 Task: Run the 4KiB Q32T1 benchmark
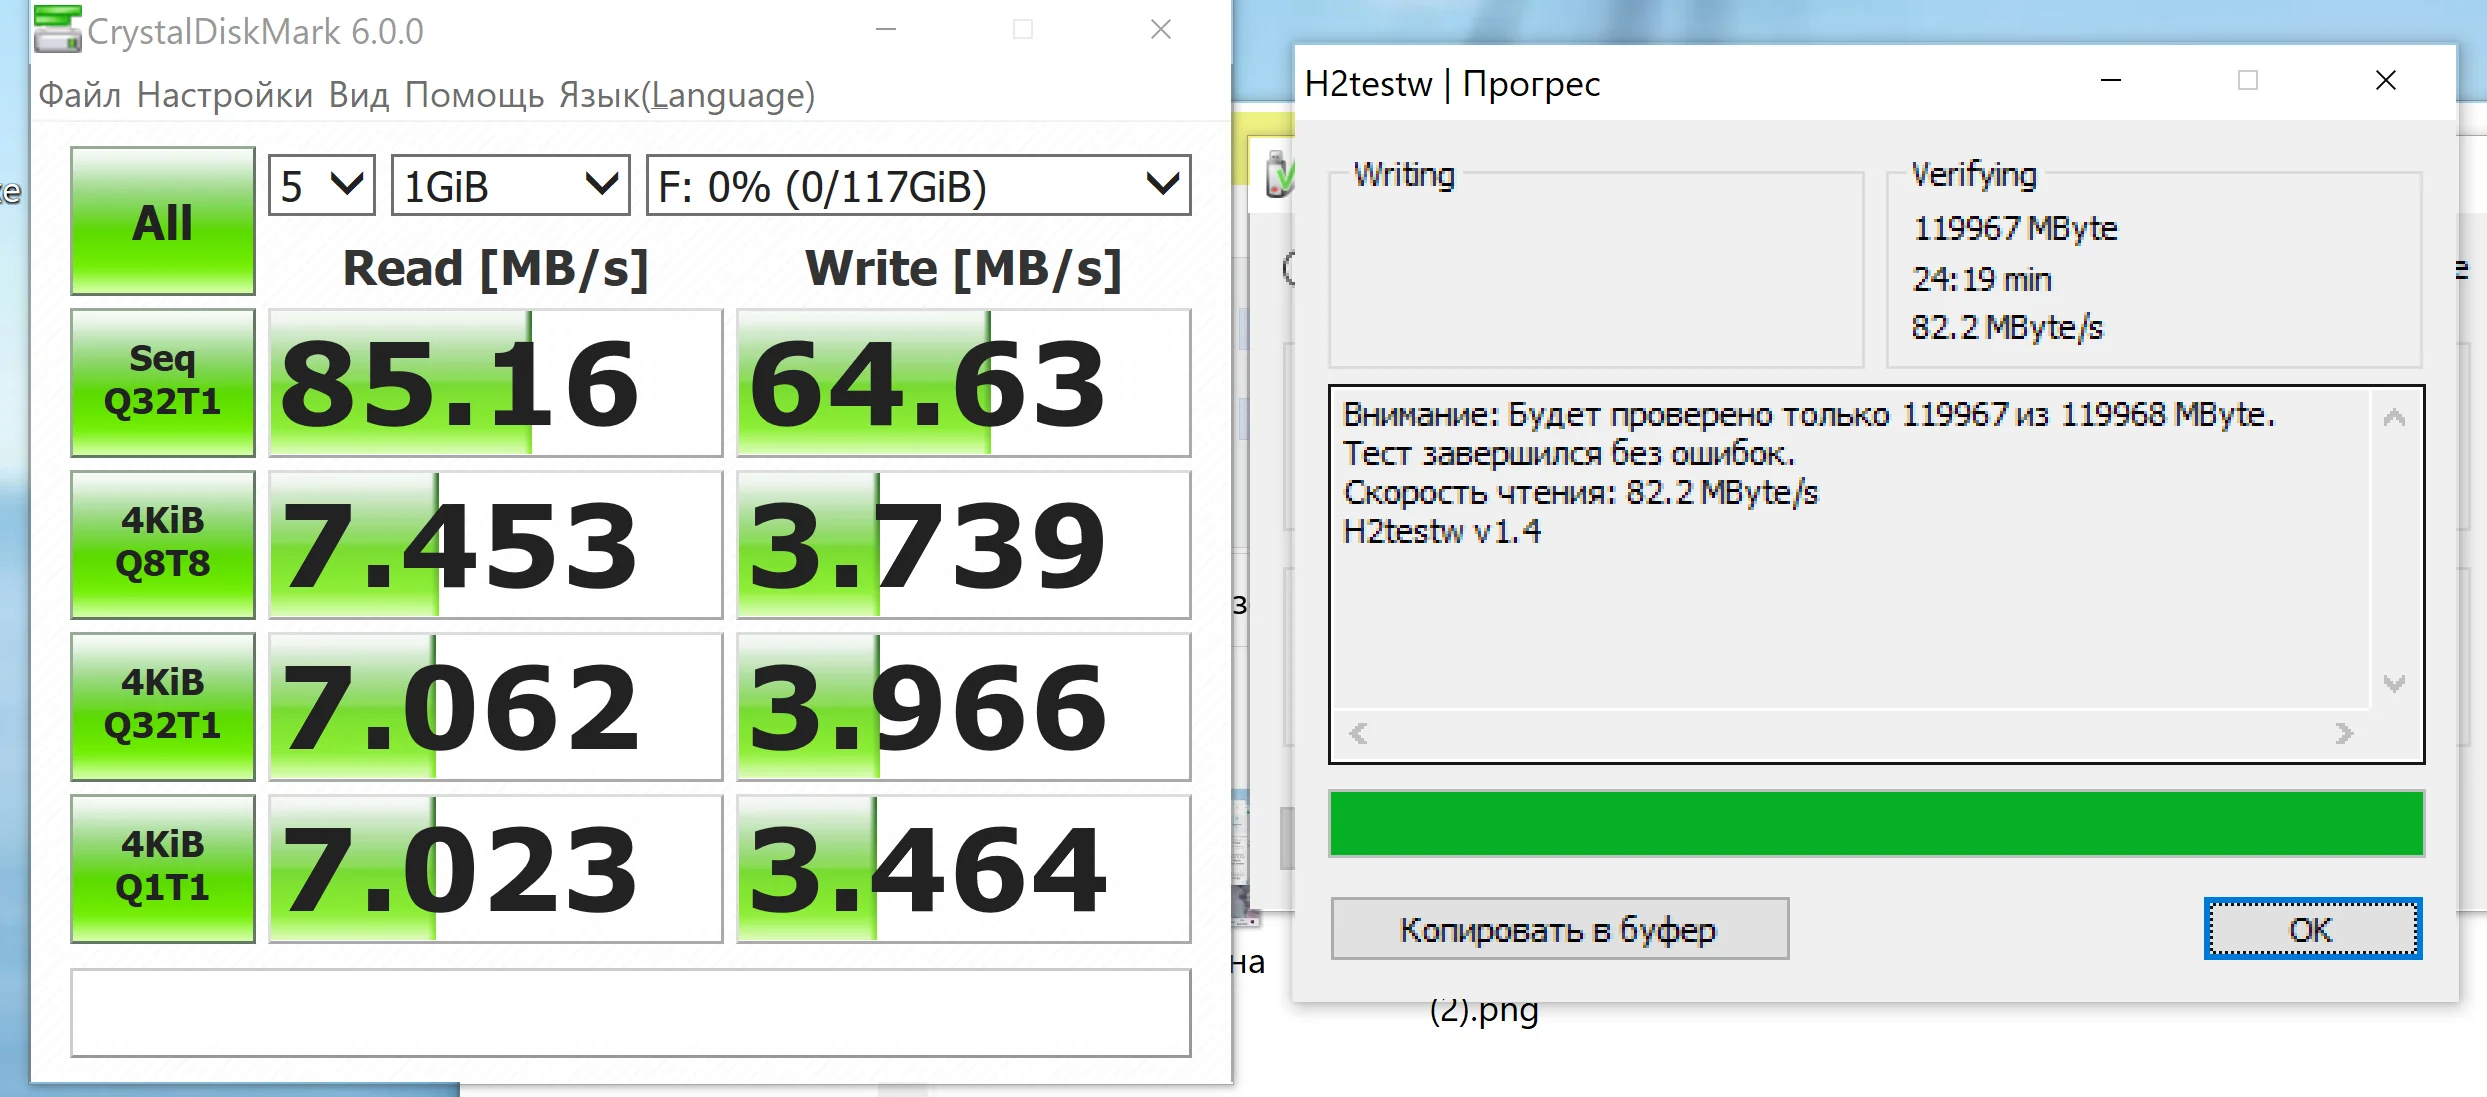(163, 706)
